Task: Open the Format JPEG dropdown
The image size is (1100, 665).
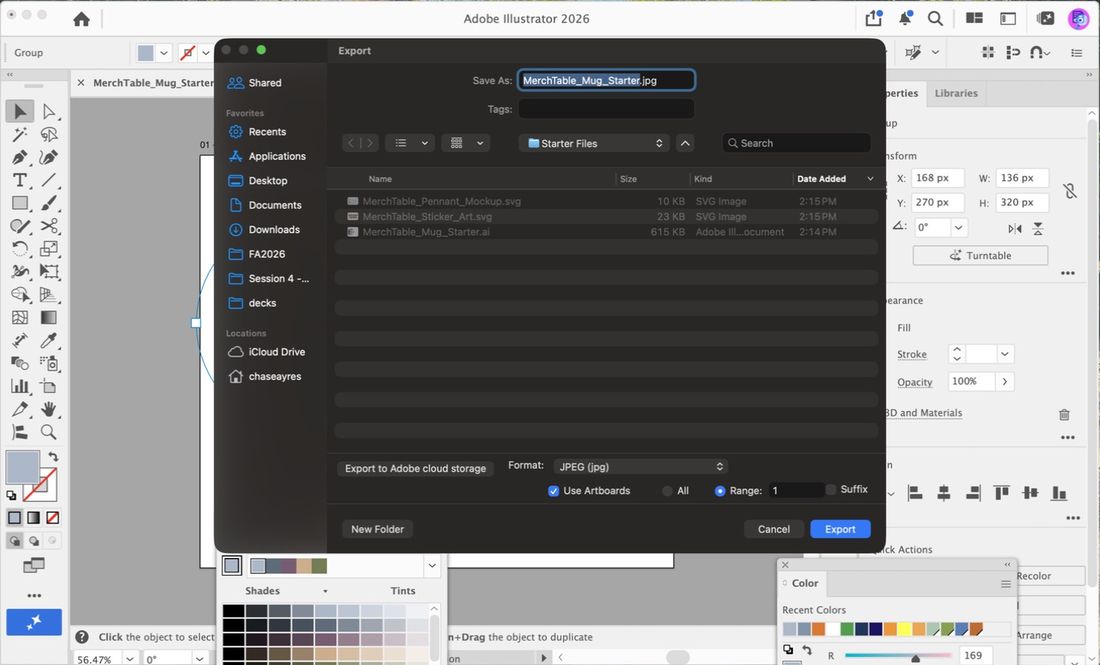Action: click(640, 466)
